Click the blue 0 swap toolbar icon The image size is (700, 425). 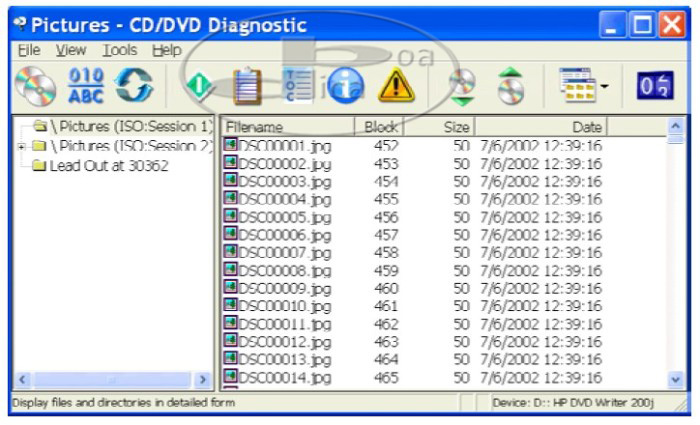click(x=652, y=87)
